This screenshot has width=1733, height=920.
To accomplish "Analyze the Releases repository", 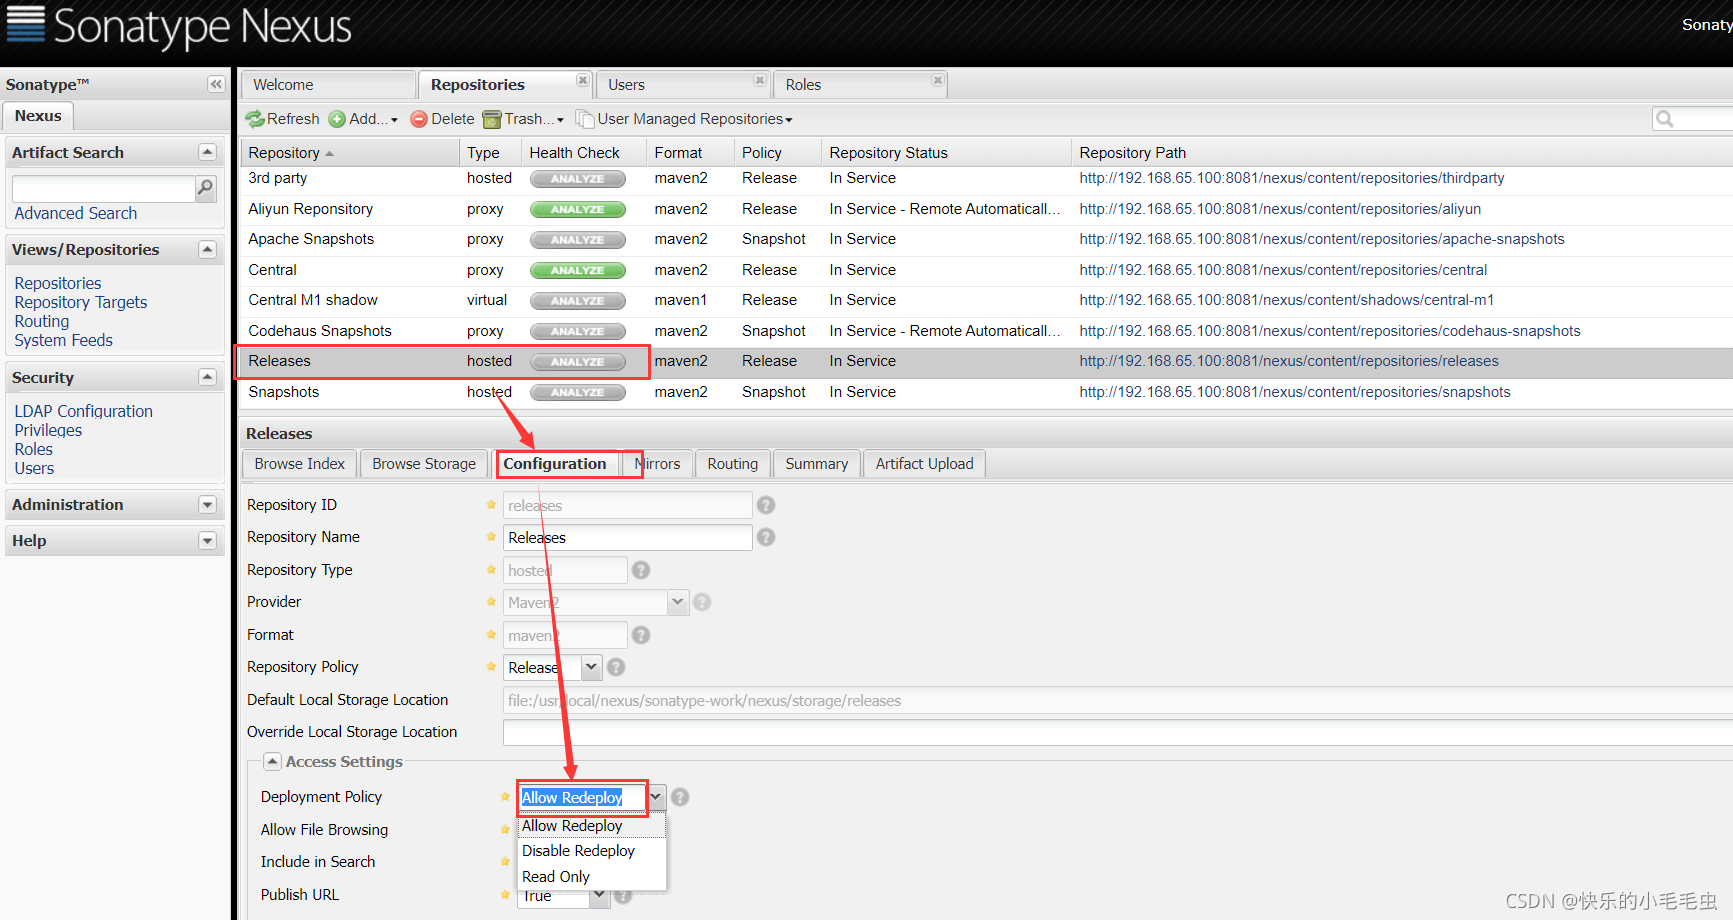I will (x=577, y=362).
